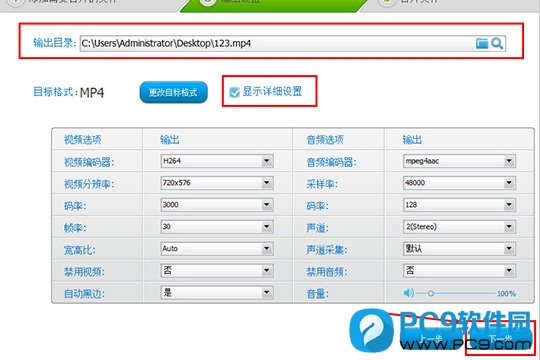Image resolution: width=540 pixels, height=360 pixels.
Task: Expand the 禁用视频 dropdown
Action: click(x=217, y=271)
